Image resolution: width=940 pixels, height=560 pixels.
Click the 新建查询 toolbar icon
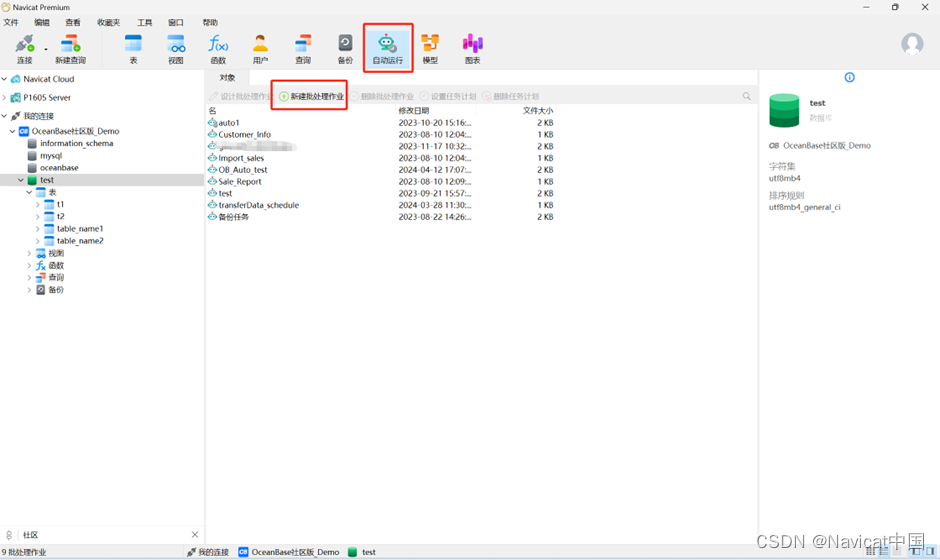click(x=70, y=49)
